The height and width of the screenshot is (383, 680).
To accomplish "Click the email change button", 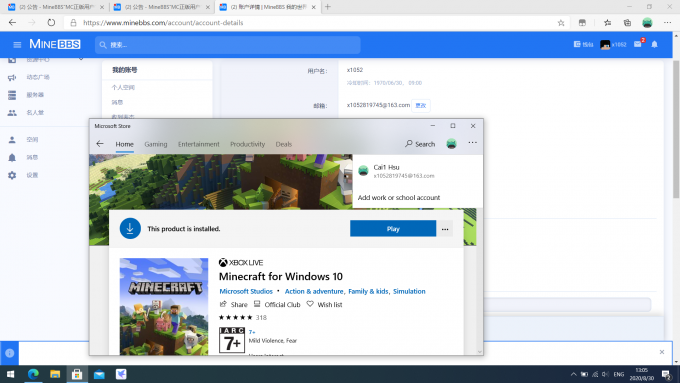I will 421,105.
